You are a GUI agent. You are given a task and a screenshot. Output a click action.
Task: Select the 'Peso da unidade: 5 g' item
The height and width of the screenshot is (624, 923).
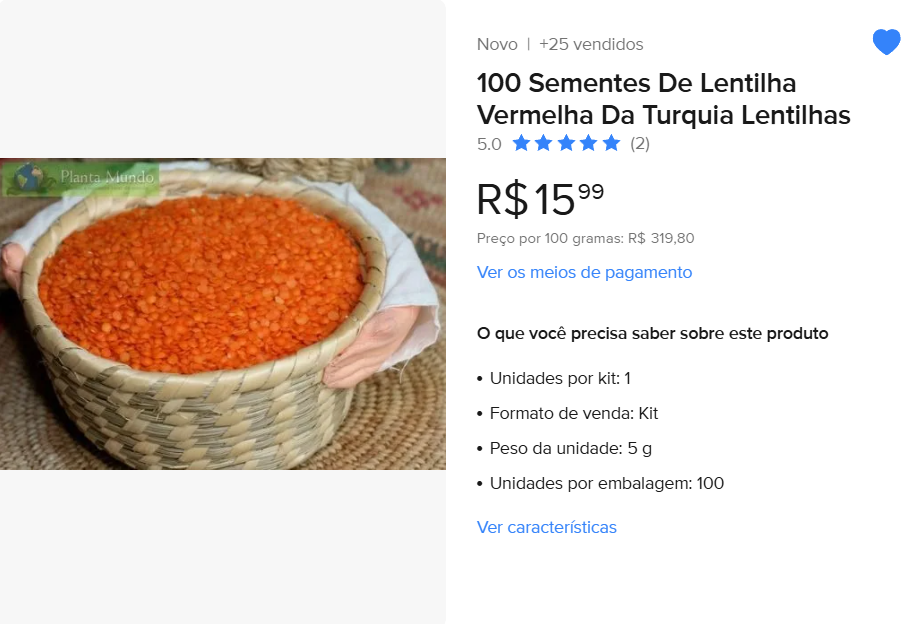tap(570, 448)
